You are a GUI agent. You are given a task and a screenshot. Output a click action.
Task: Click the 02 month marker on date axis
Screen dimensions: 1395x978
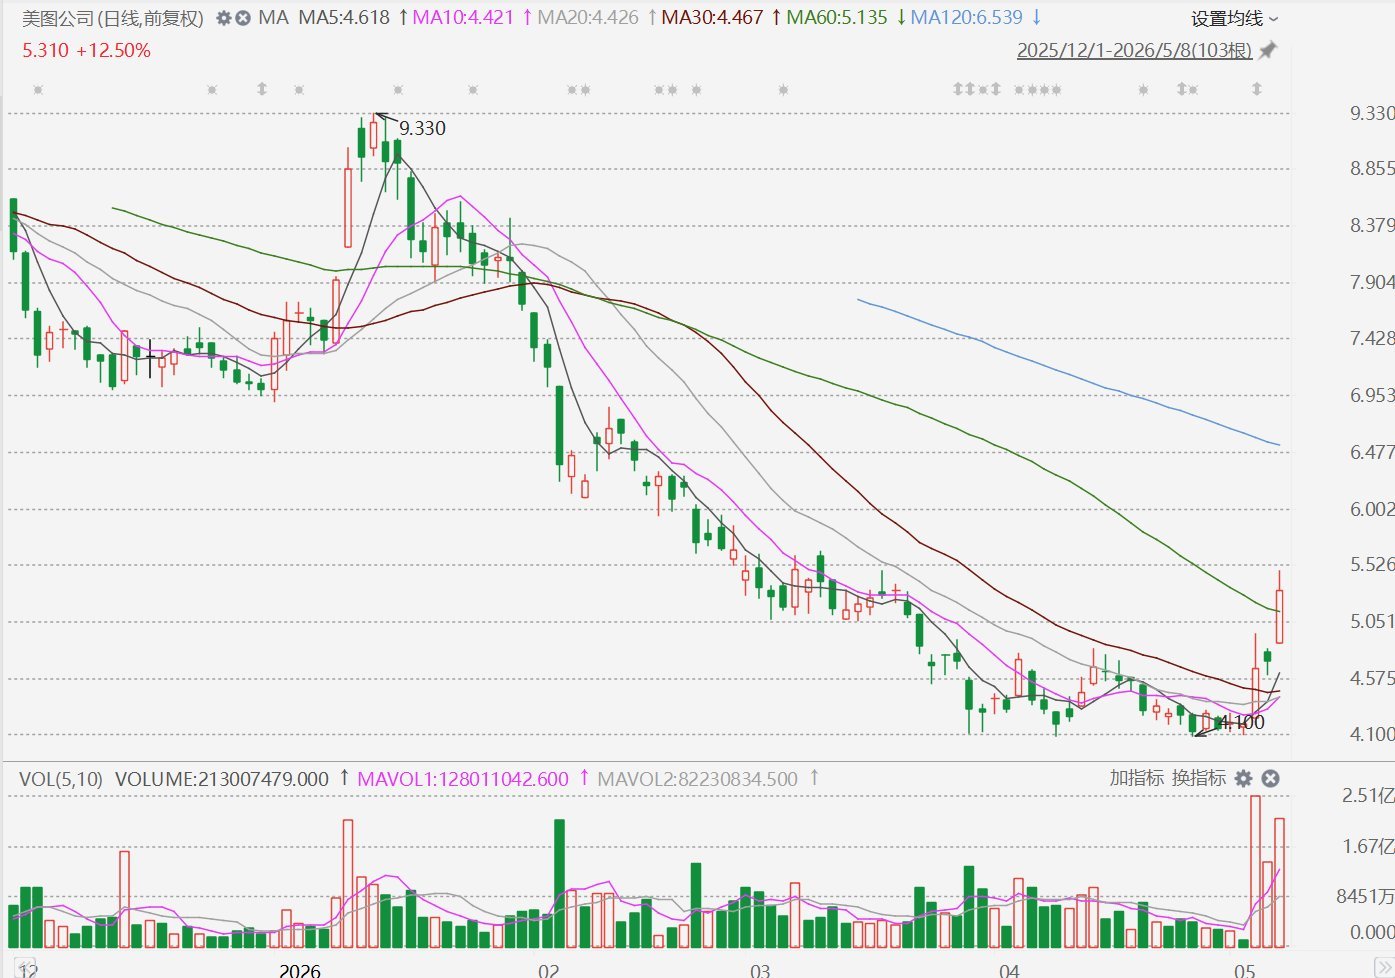point(548,970)
